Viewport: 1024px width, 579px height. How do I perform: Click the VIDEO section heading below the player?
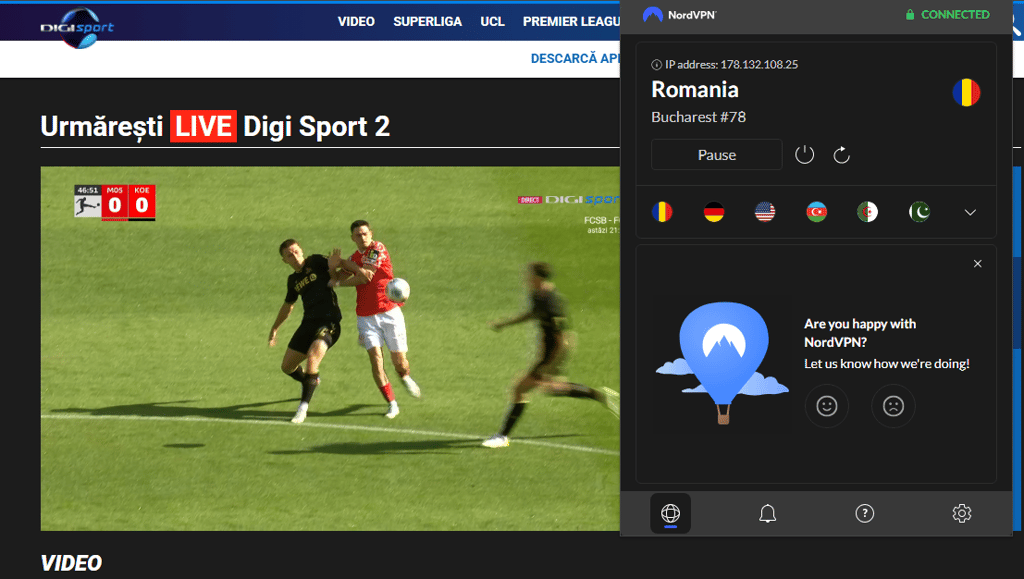click(71, 563)
